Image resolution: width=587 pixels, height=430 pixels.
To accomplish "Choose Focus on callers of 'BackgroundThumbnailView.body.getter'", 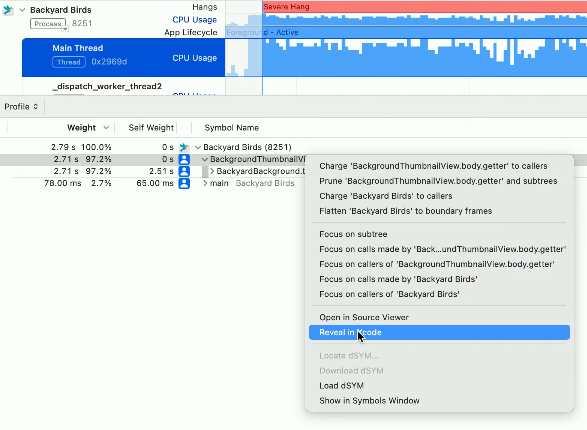I will (439, 264).
